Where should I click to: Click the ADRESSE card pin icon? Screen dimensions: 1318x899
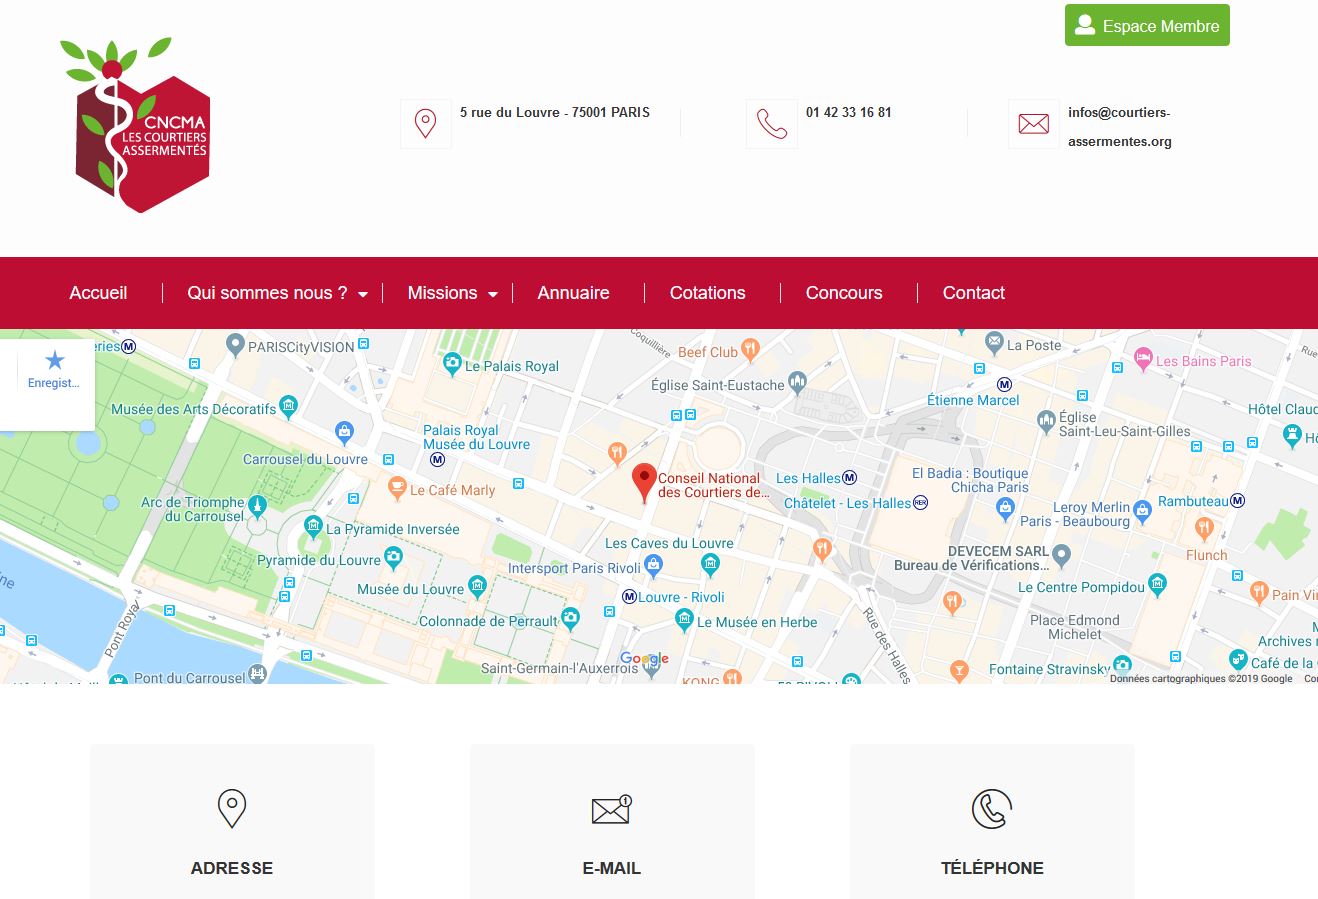232,808
